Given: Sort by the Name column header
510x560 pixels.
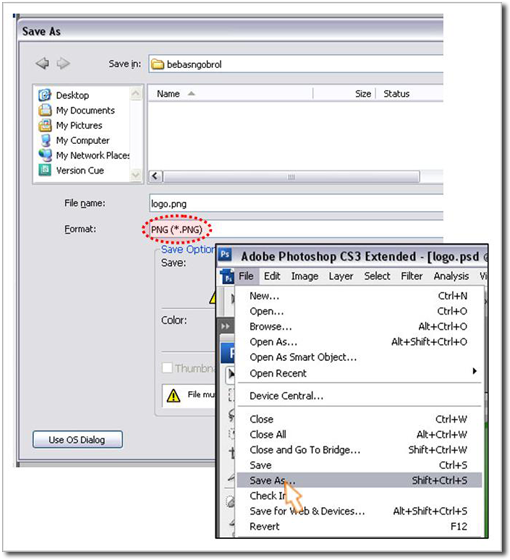Looking at the screenshot, I should coord(230,94).
